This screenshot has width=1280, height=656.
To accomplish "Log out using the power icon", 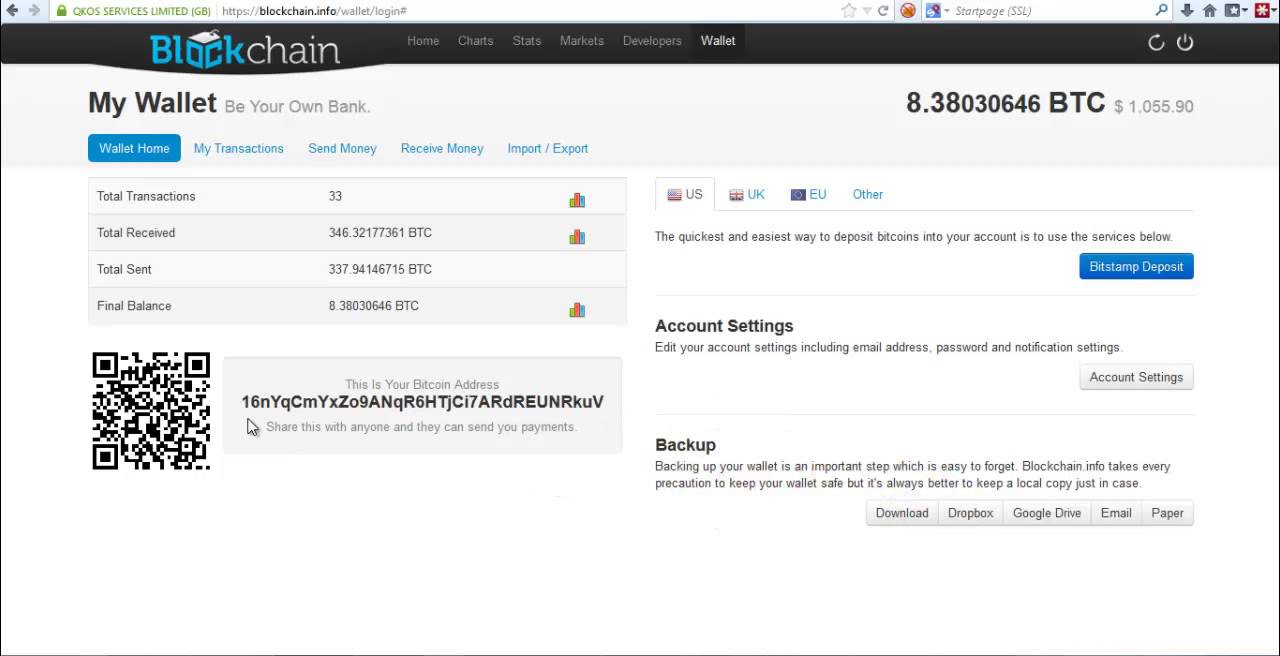I will (x=1185, y=42).
